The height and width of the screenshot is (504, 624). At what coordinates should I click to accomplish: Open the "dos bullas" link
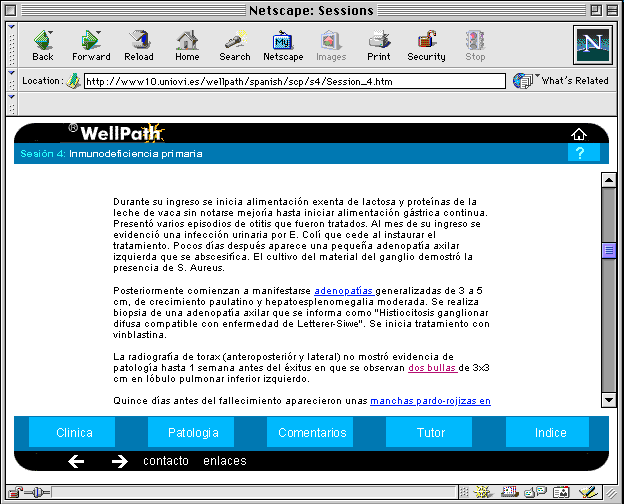point(433,368)
